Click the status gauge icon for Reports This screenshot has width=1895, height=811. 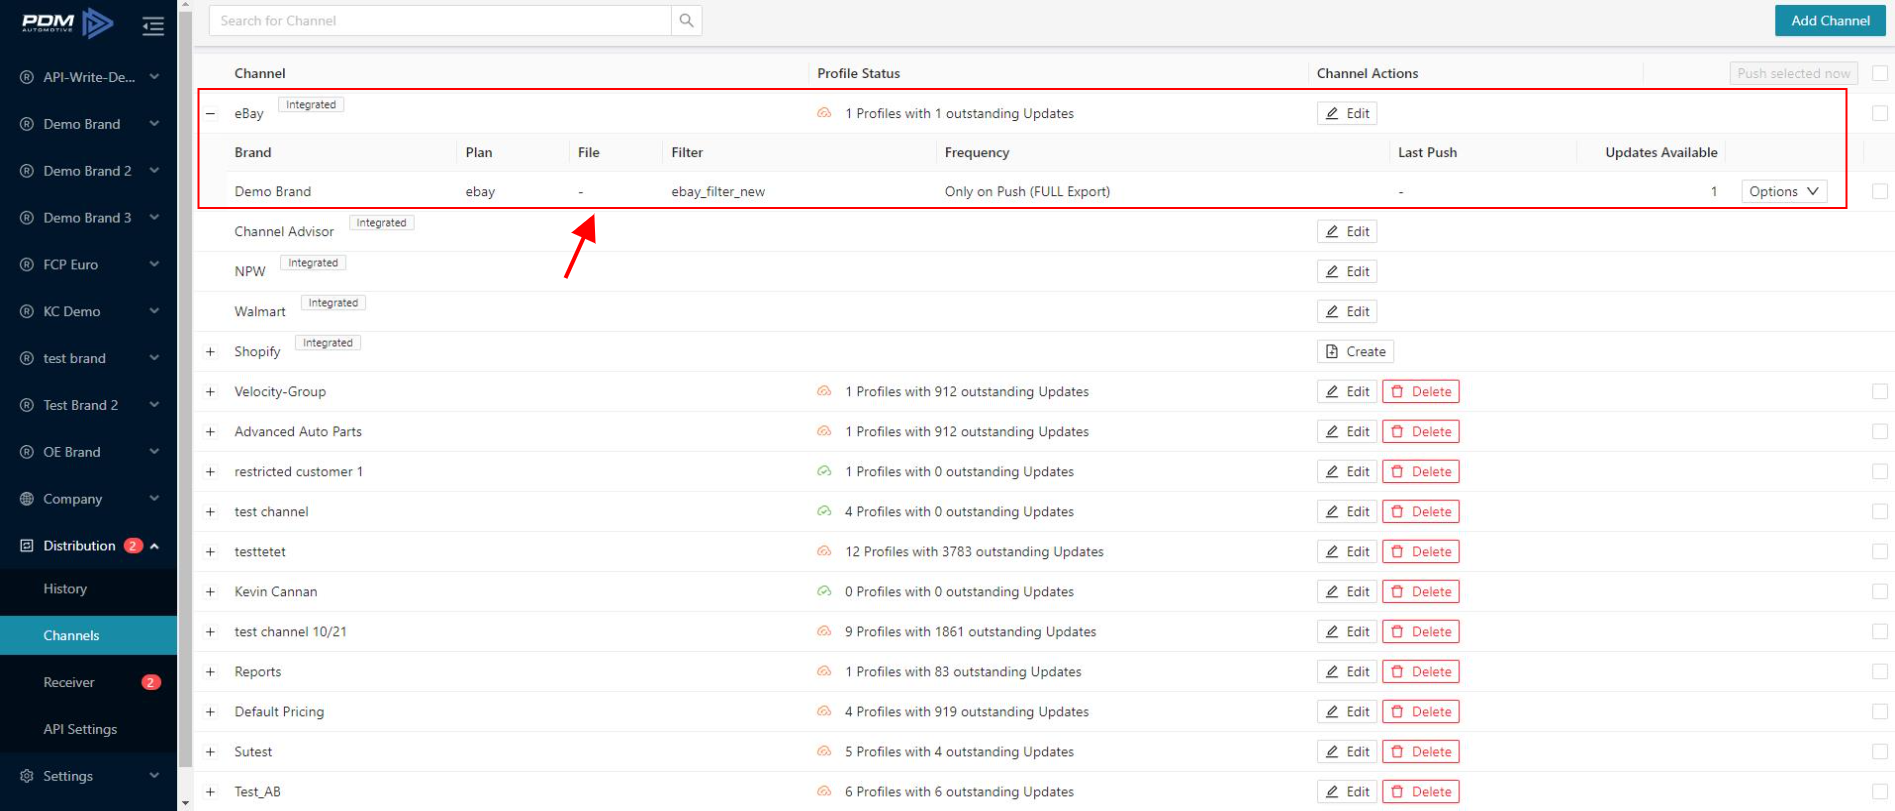point(824,671)
